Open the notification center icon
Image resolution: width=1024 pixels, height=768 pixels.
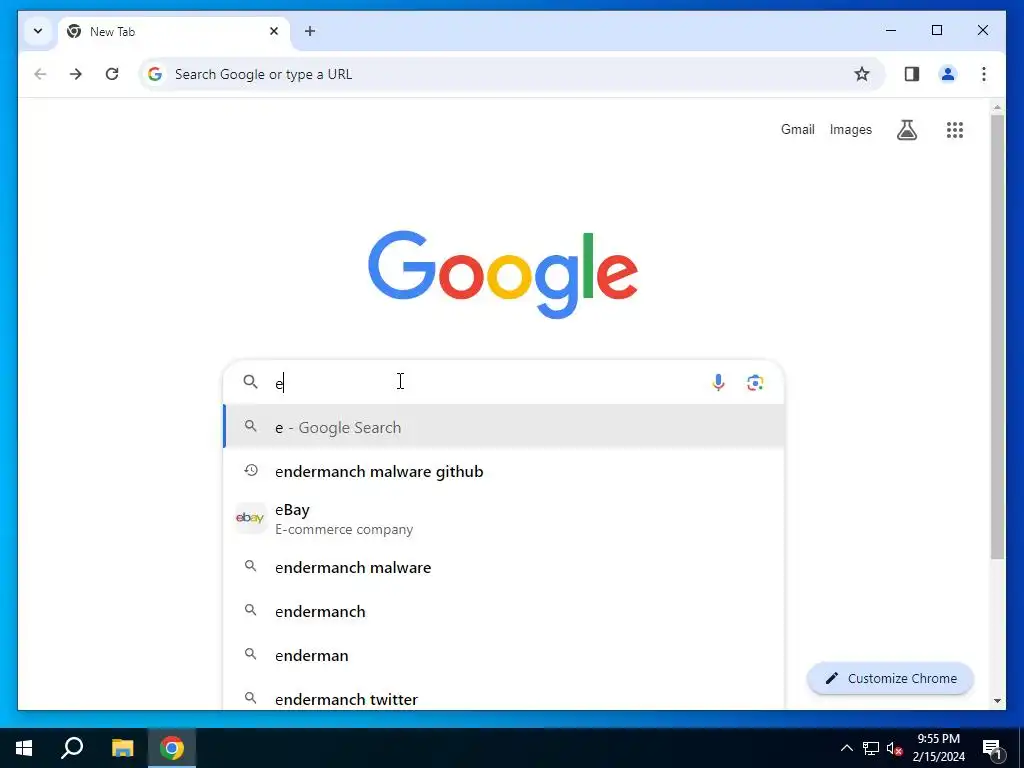pos(992,748)
